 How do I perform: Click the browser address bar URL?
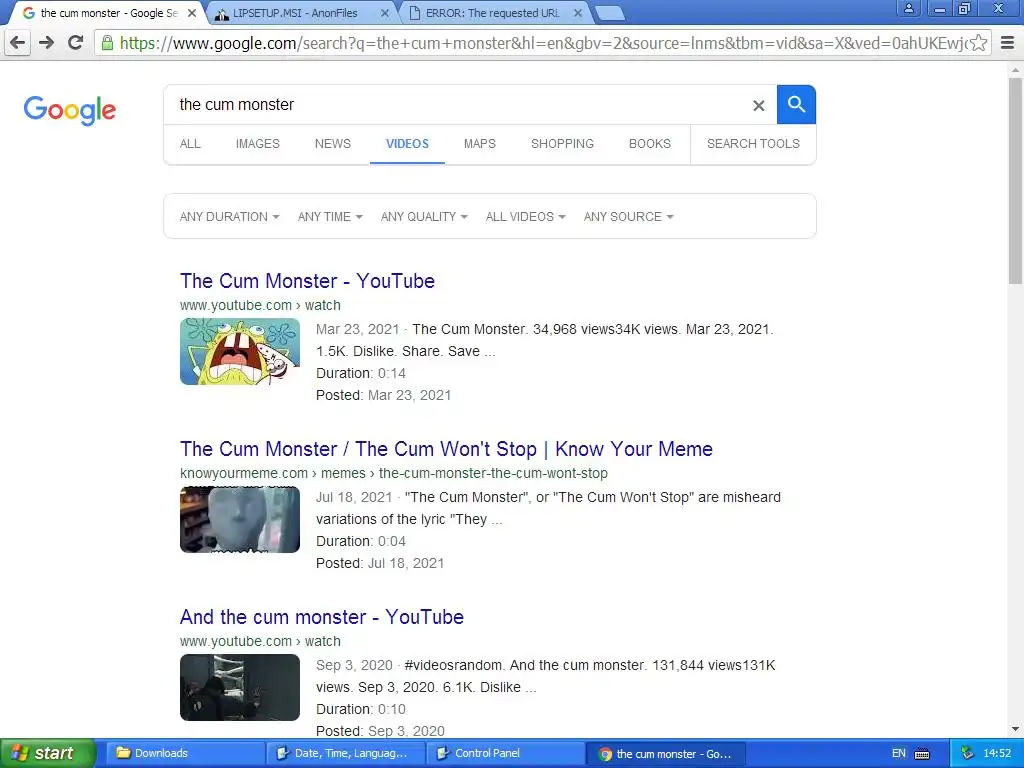click(543, 43)
